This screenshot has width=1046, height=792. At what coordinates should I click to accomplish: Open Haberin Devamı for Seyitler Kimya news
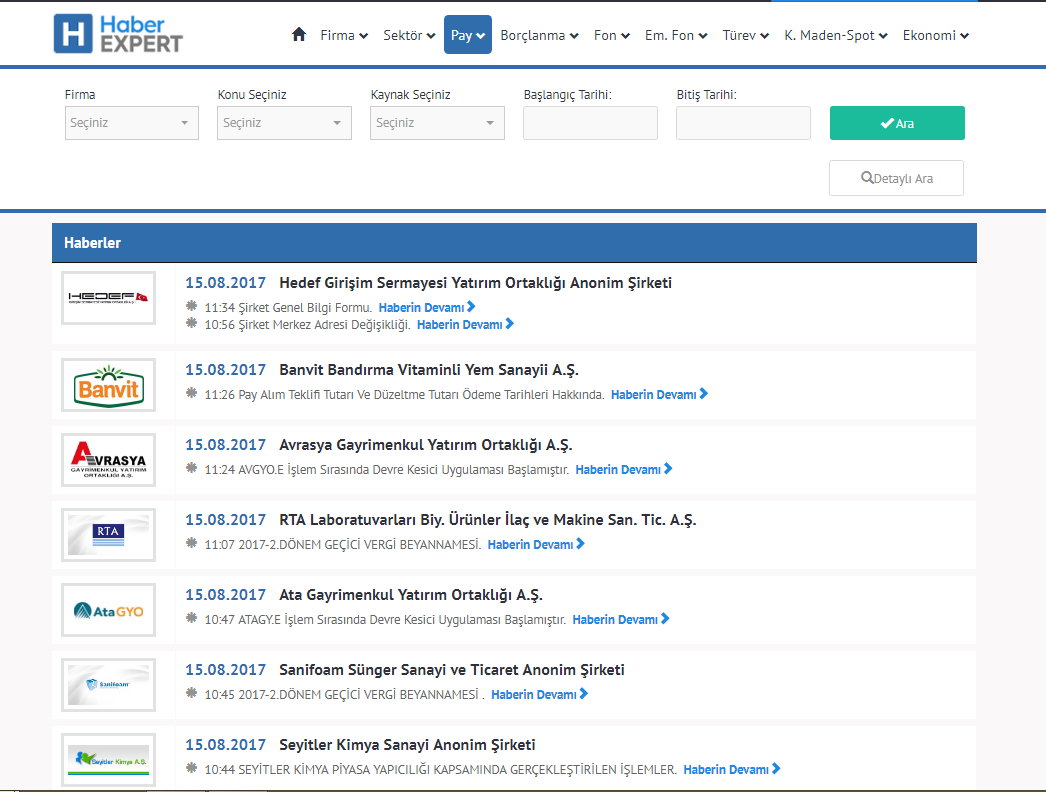[732, 769]
